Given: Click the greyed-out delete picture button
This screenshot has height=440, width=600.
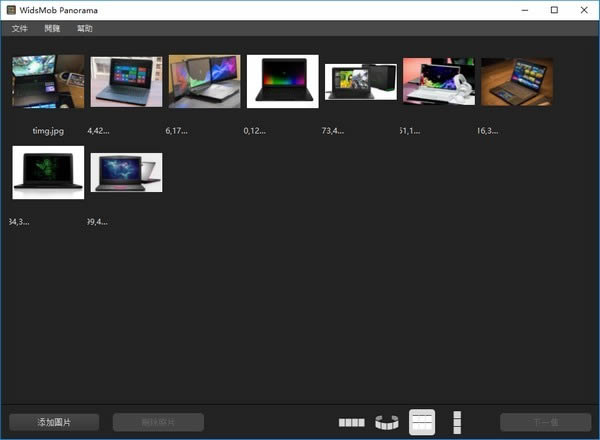Looking at the screenshot, I should [158, 422].
